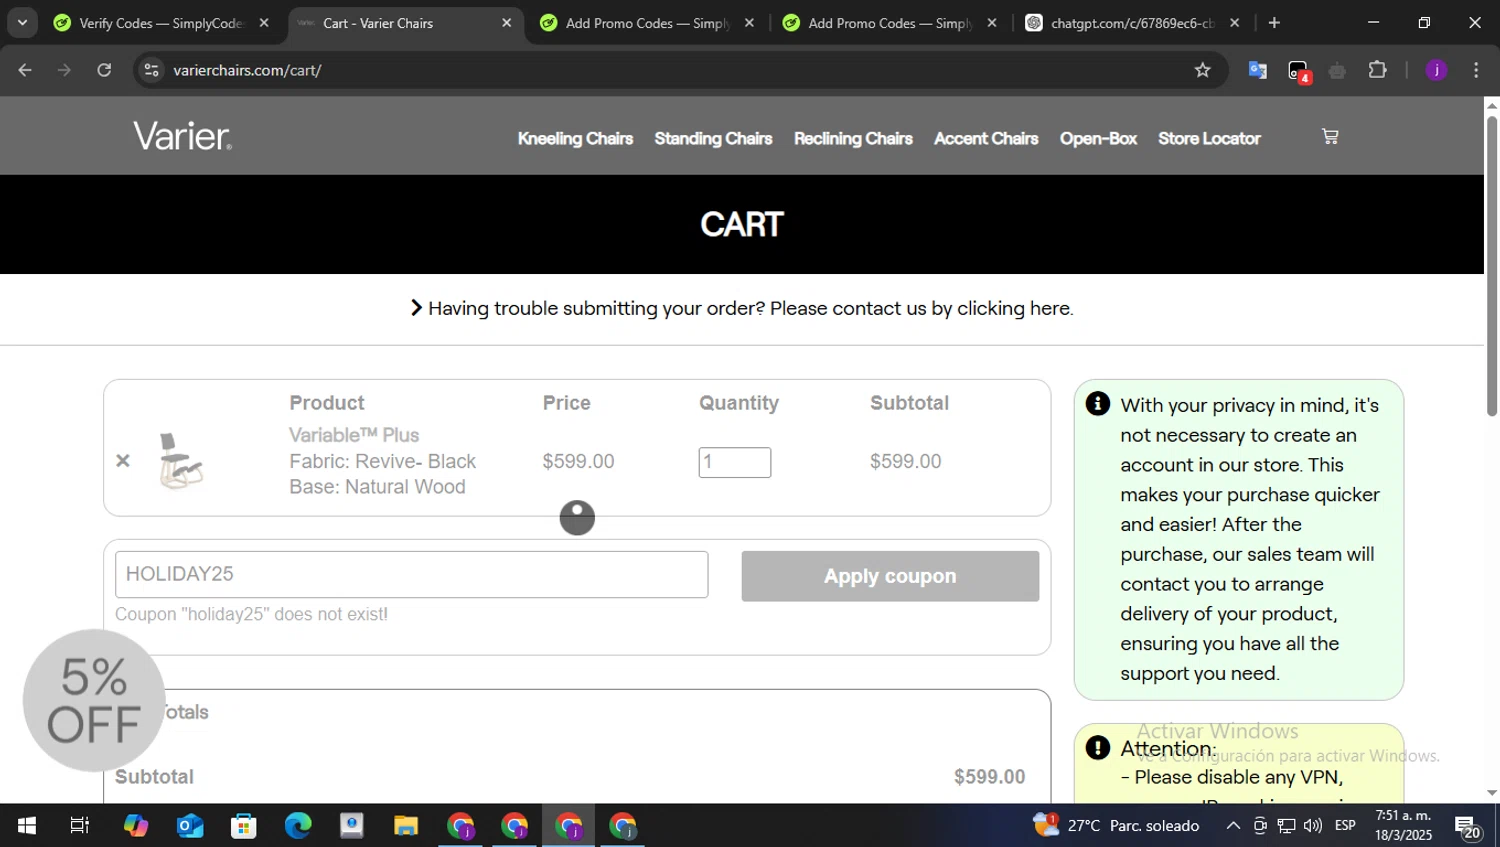Open Chrome three-dot menu
The image size is (1500, 847).
1476,70
